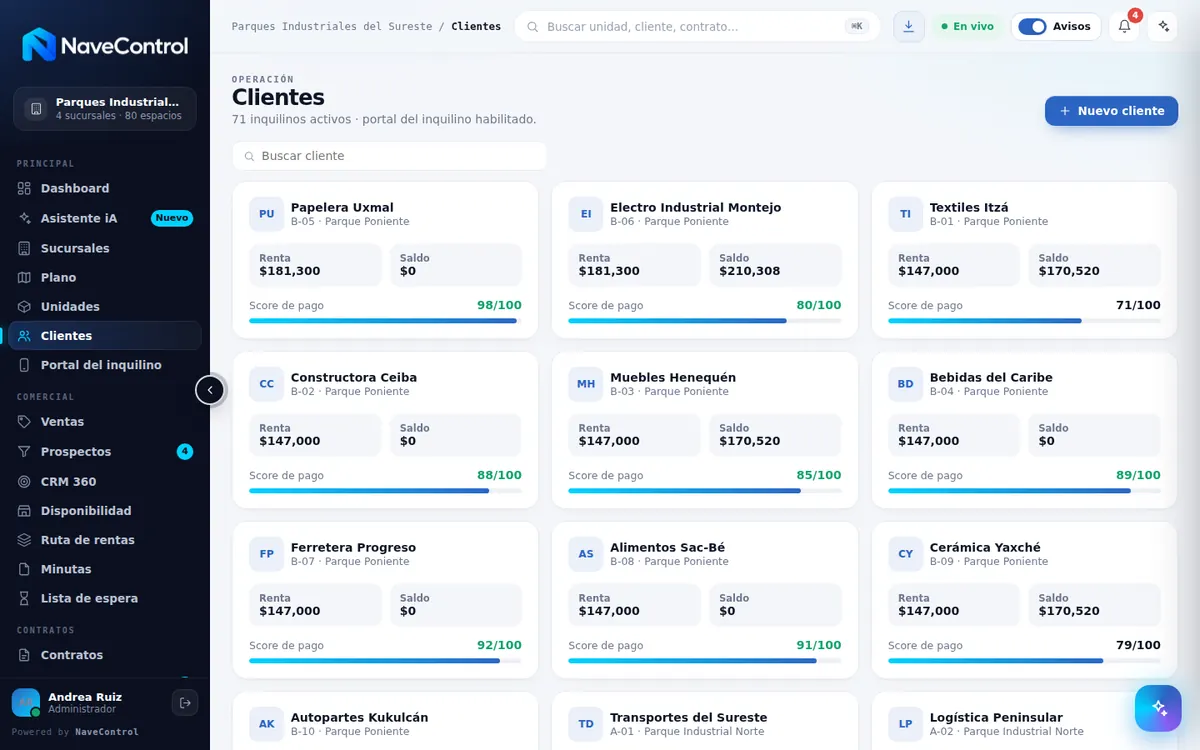1200x750 pixels.
Task: Click Textiles Itzá payment score bar
Action: click(1024, 321)
